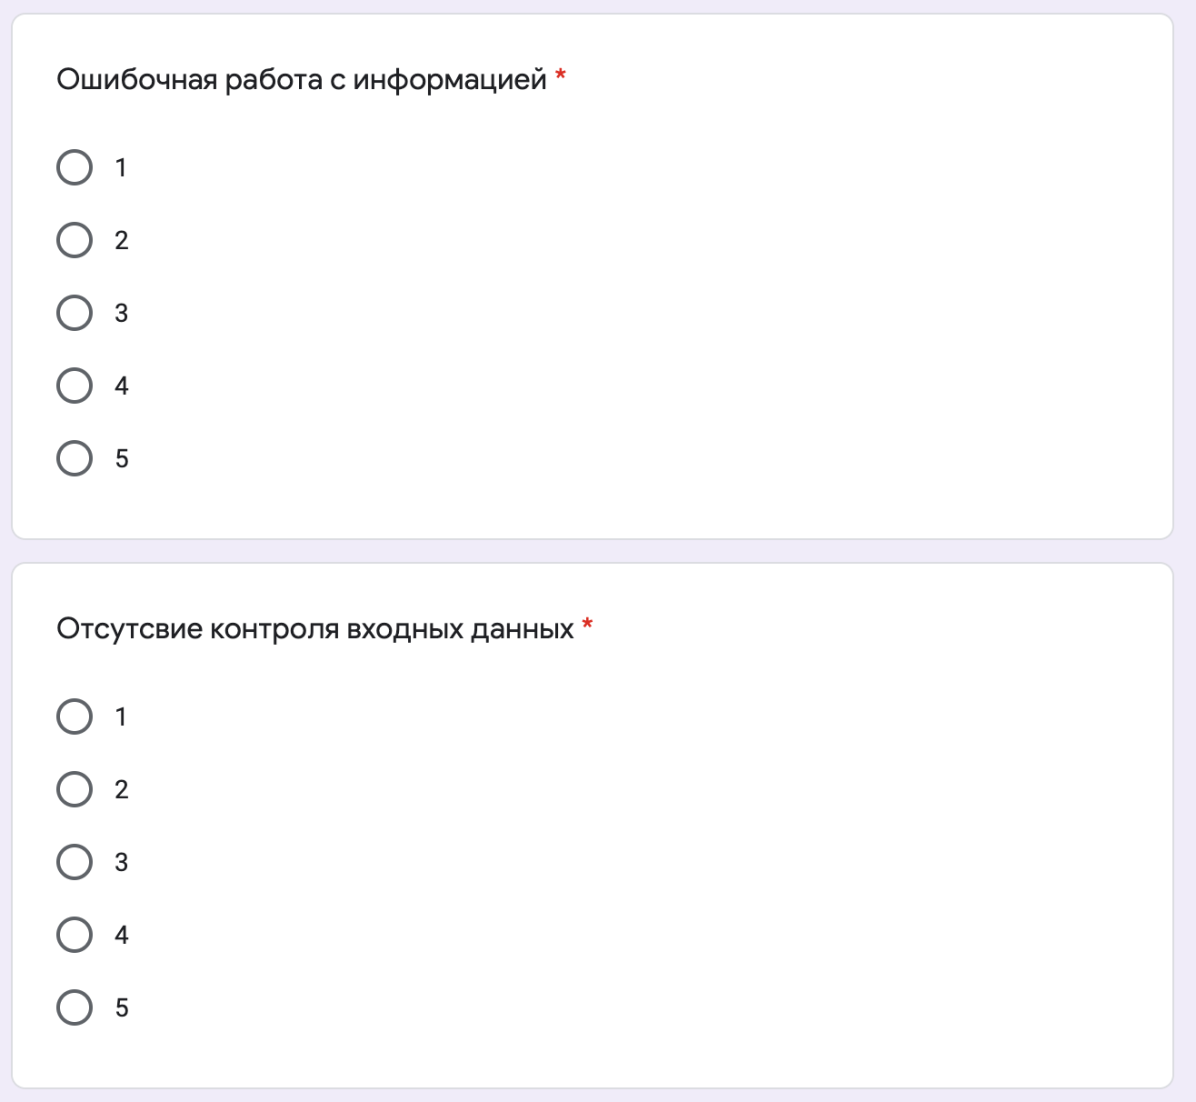Click the number label 5 in the second question
This screenshot has height=1102, width=1196.
pyautogui.click(x=121, y=1007)
